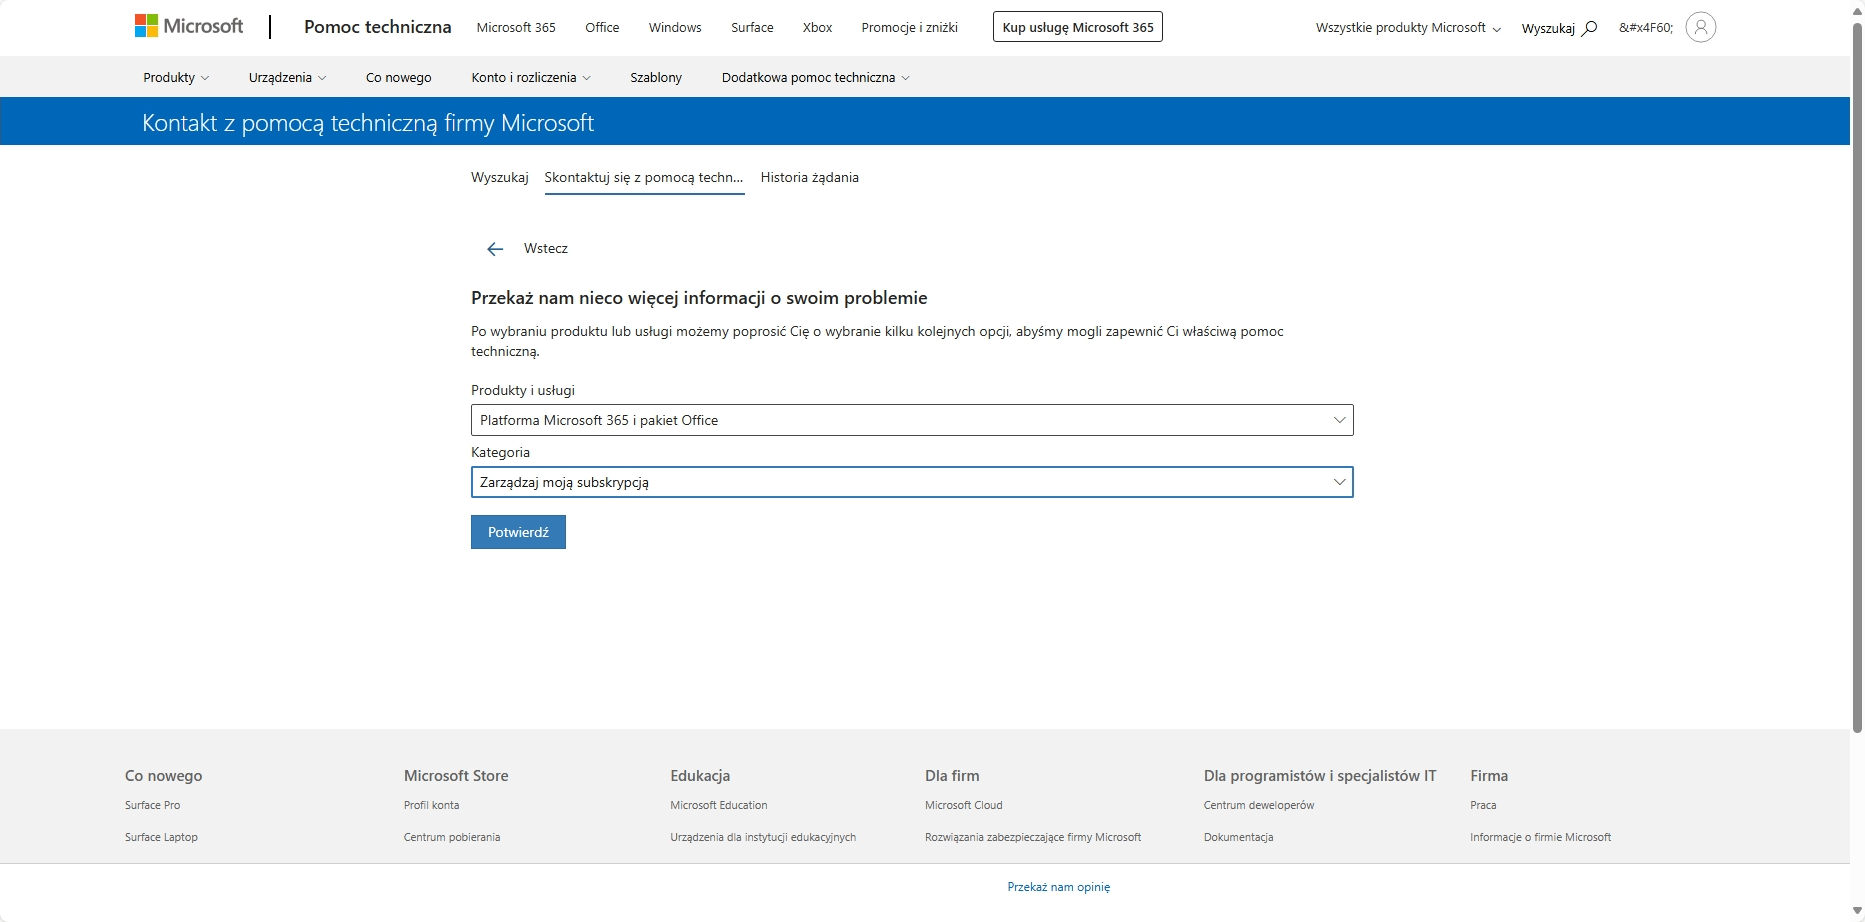Open the Szablony menu item

[656, 77]
